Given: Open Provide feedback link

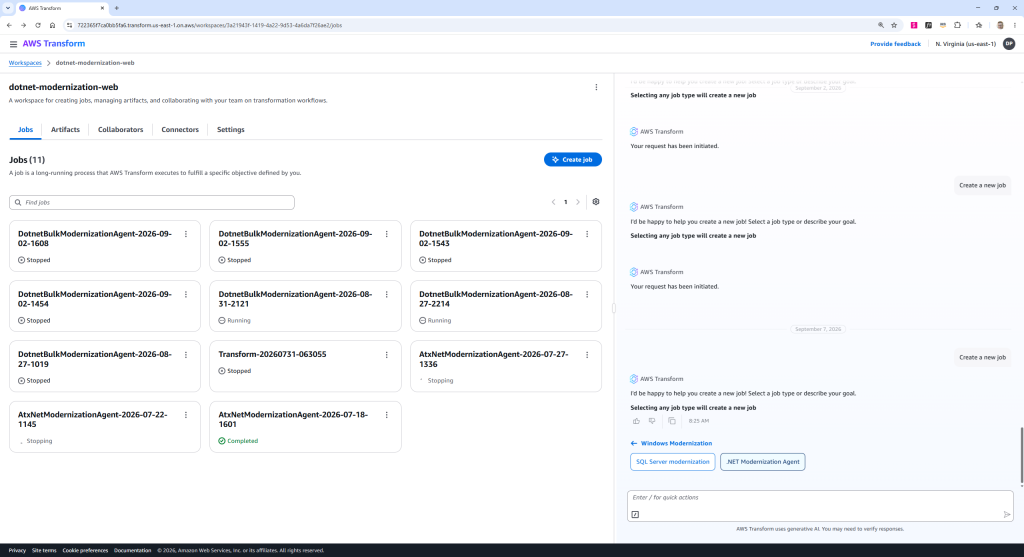Looking at the screenshot, I should pyautogui.click(x=895, y=44).
